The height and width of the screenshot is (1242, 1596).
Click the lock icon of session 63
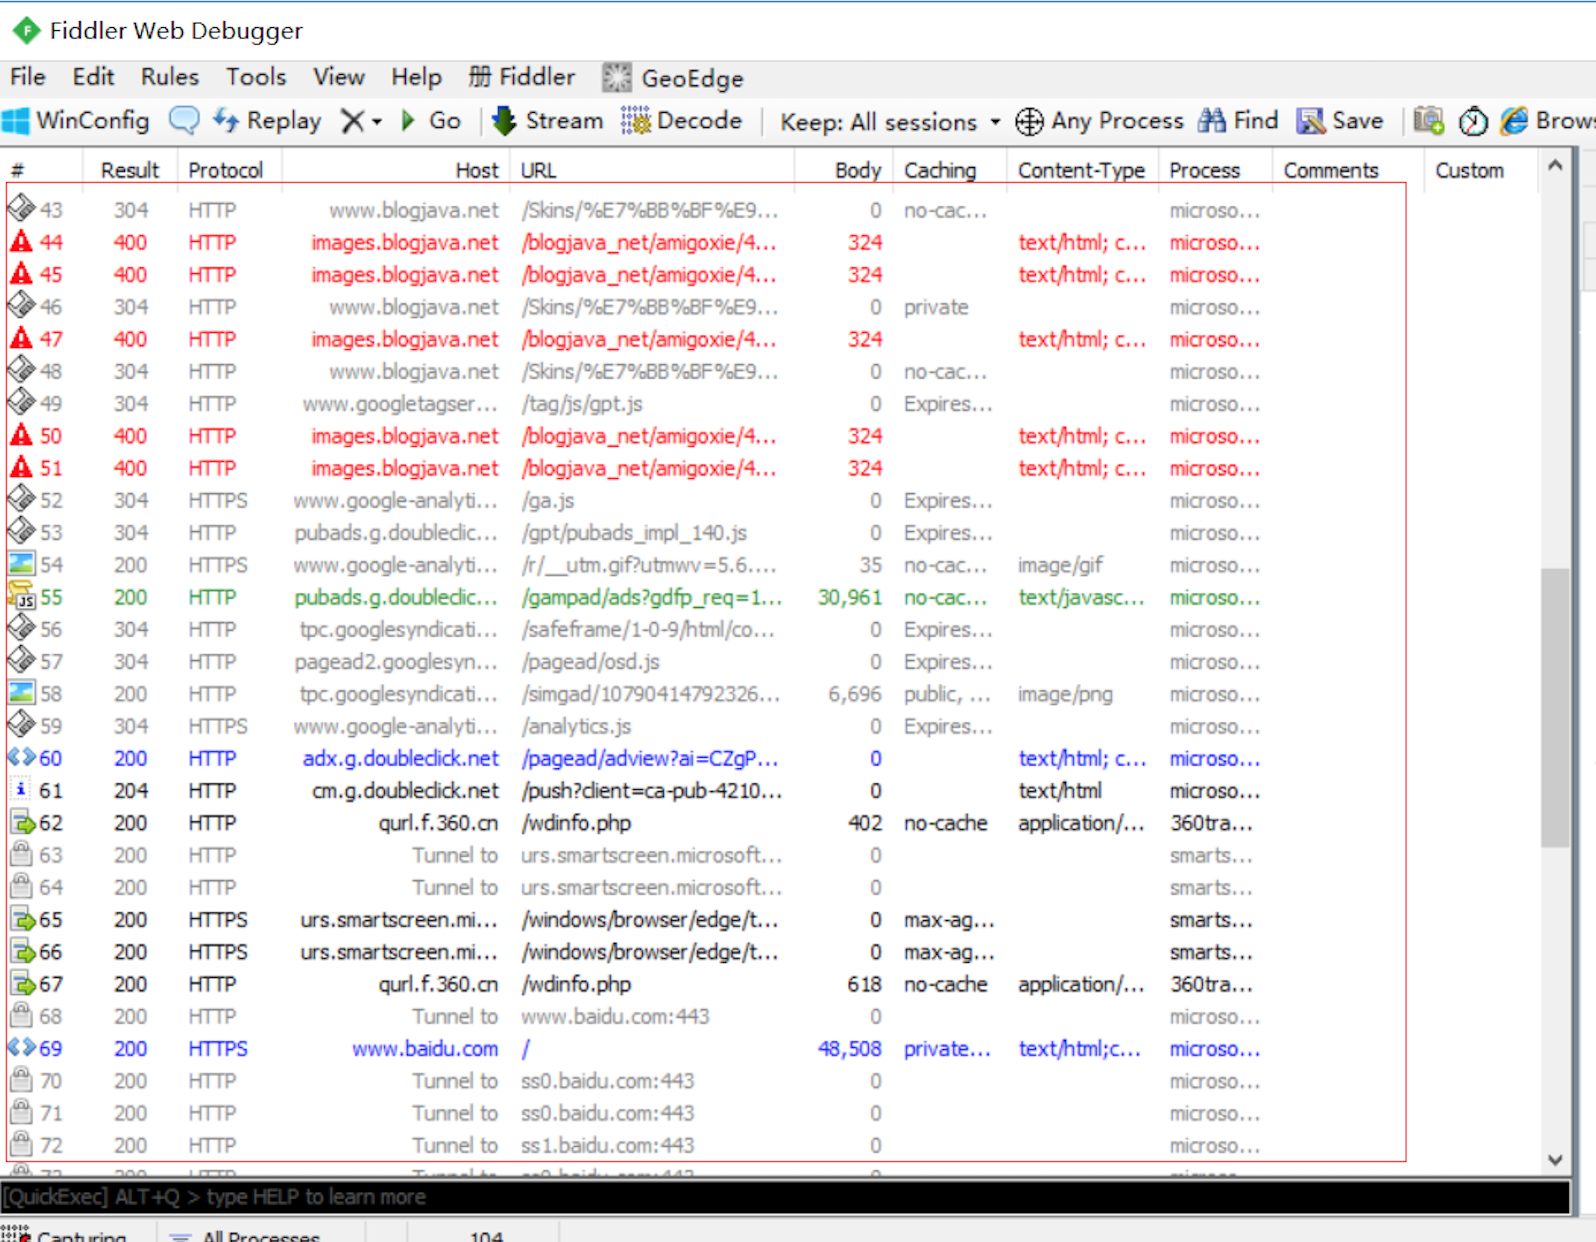pyautogui.click(x=21, y=854)
